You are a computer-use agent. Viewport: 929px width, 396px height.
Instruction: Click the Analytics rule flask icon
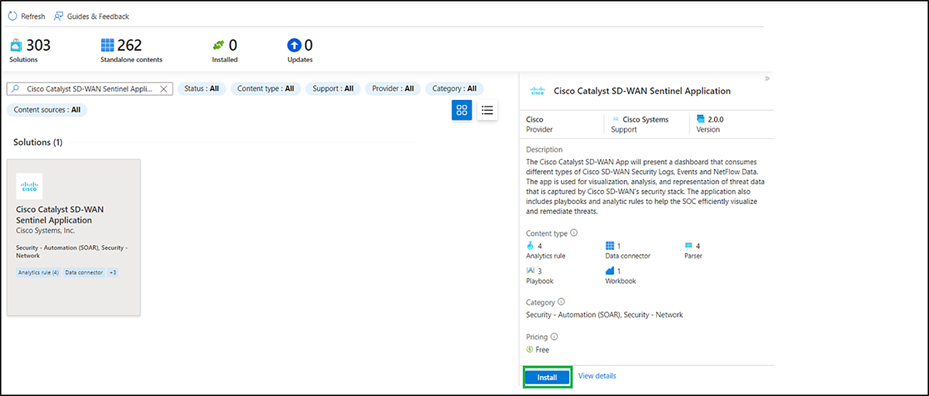pyautogui.click(x=530, y=245)
